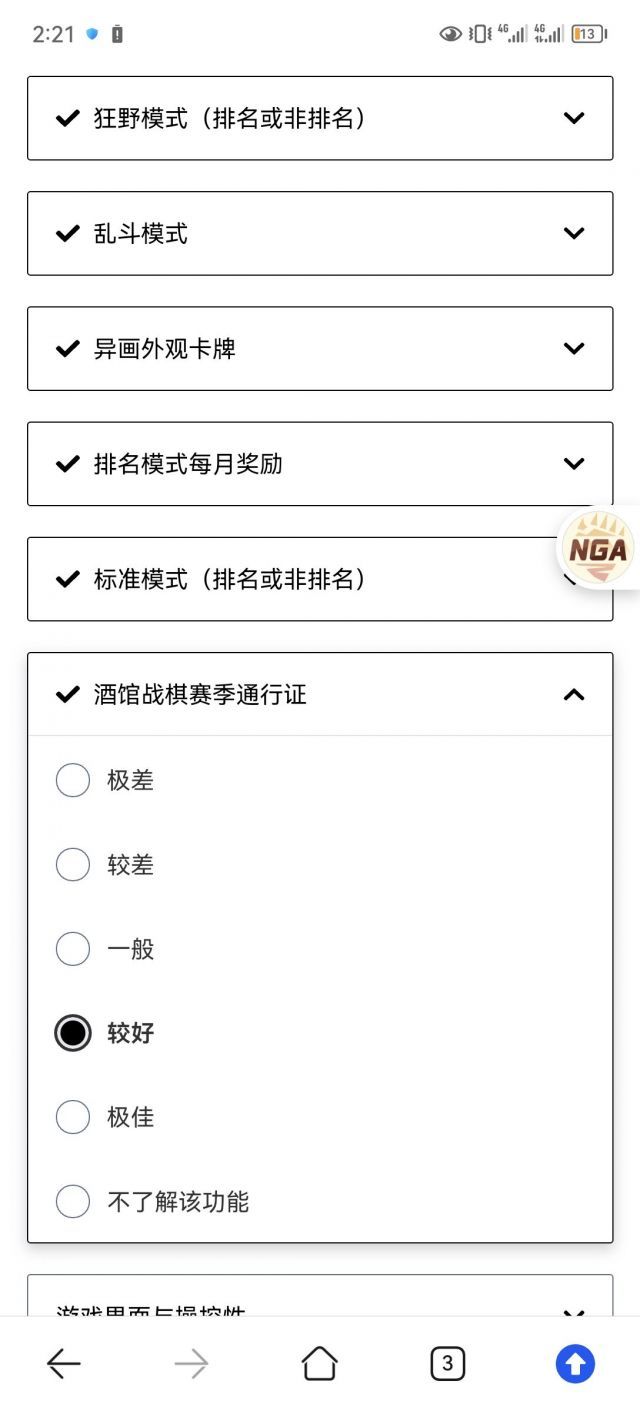Expand the 狂野模式 section chevron
This screenshot has width=640, height=1411.
tap(574, 118)
